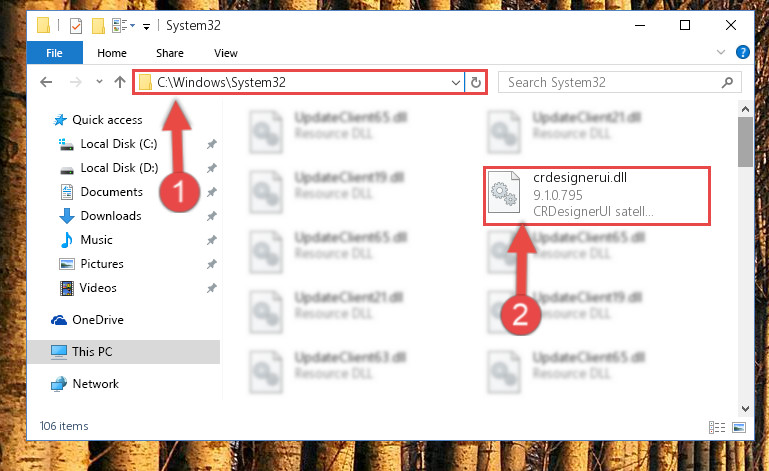Select the crdesignerui.dll file
Image resolution: width=769 pixels, height=471 pixels.
pos(597,195)
